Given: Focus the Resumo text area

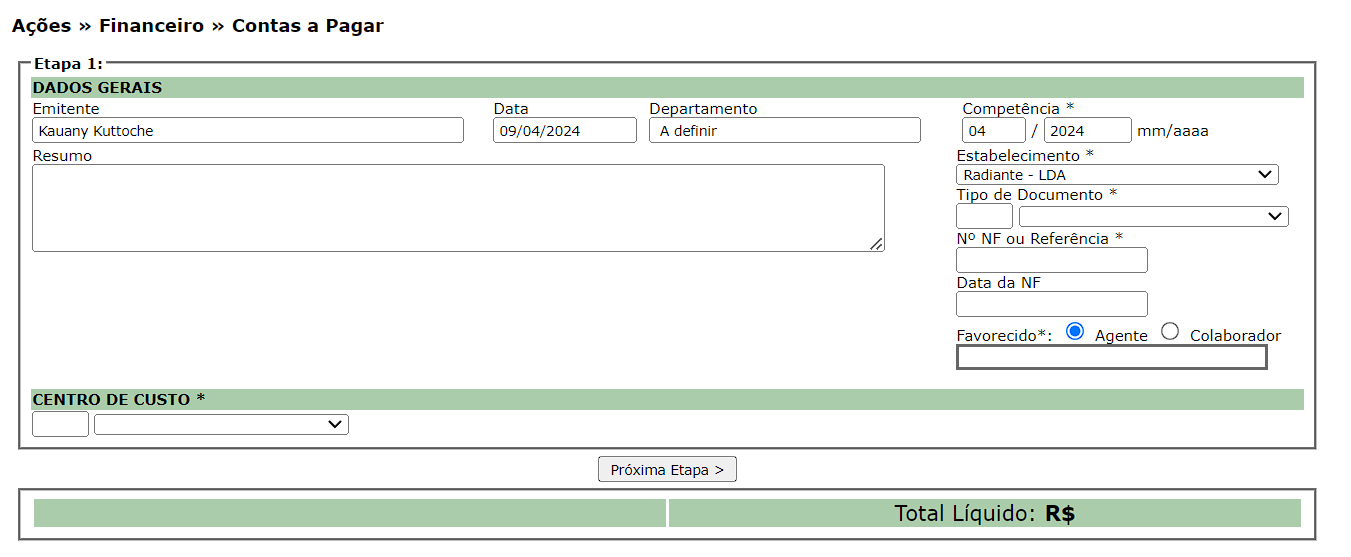Looking at the screenshot, I should tap(457, 207).
